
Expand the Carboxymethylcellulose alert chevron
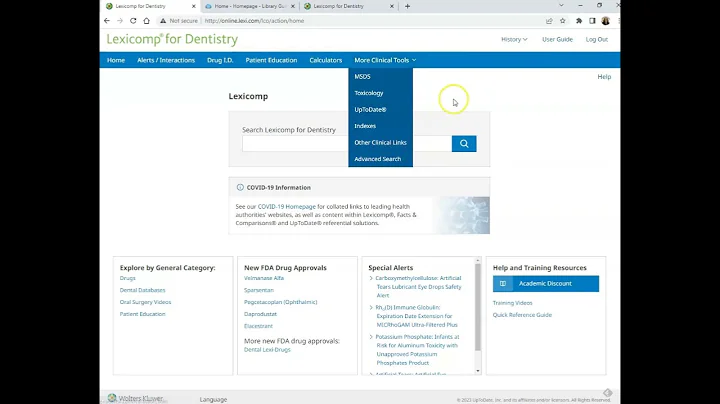click(371, 278)
